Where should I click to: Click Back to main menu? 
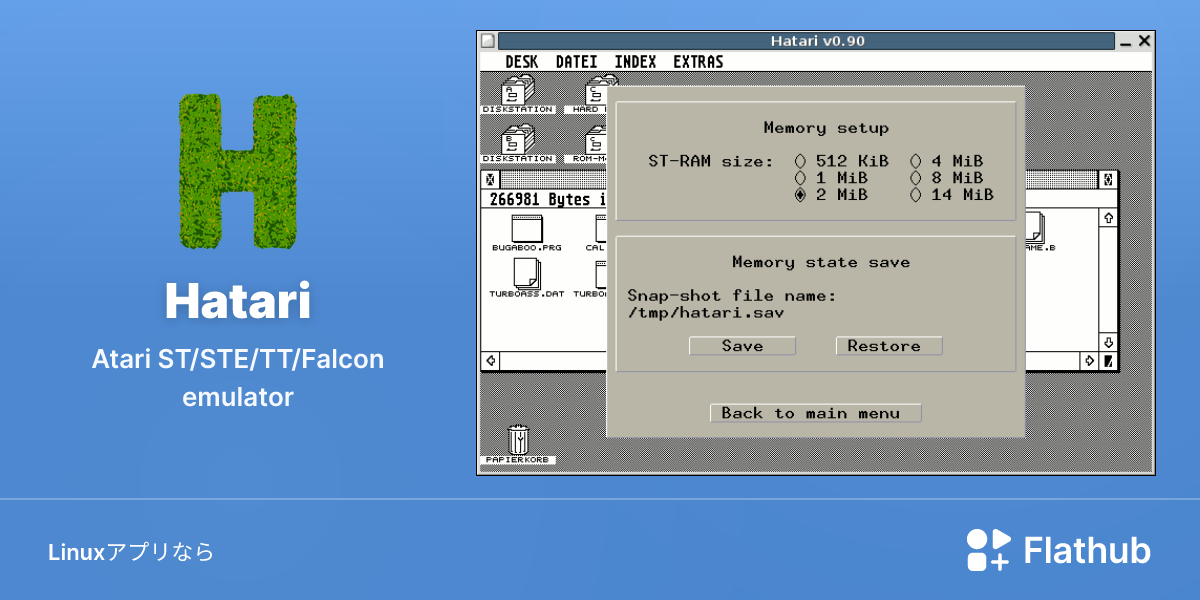tap(815, 413)
